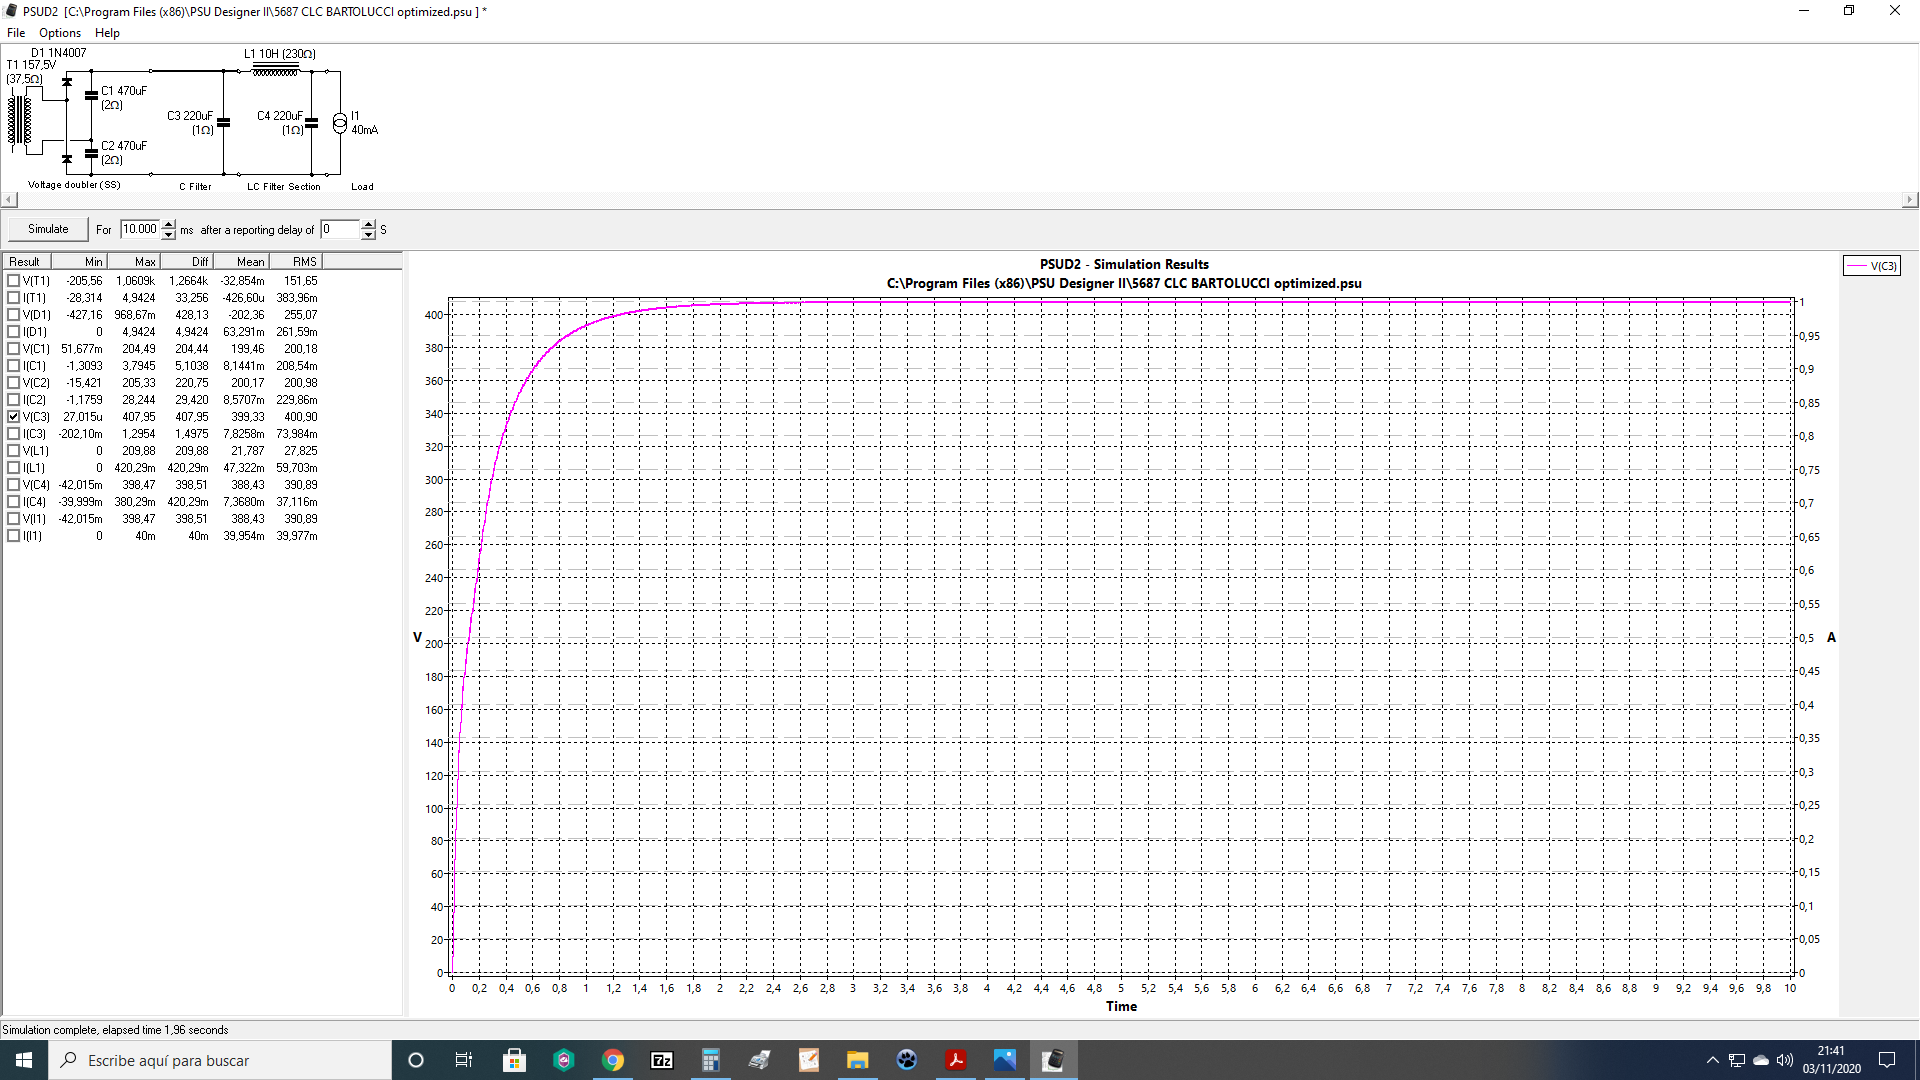
Task: Open Windows Start menu
Action: [x=24, y=1060]
